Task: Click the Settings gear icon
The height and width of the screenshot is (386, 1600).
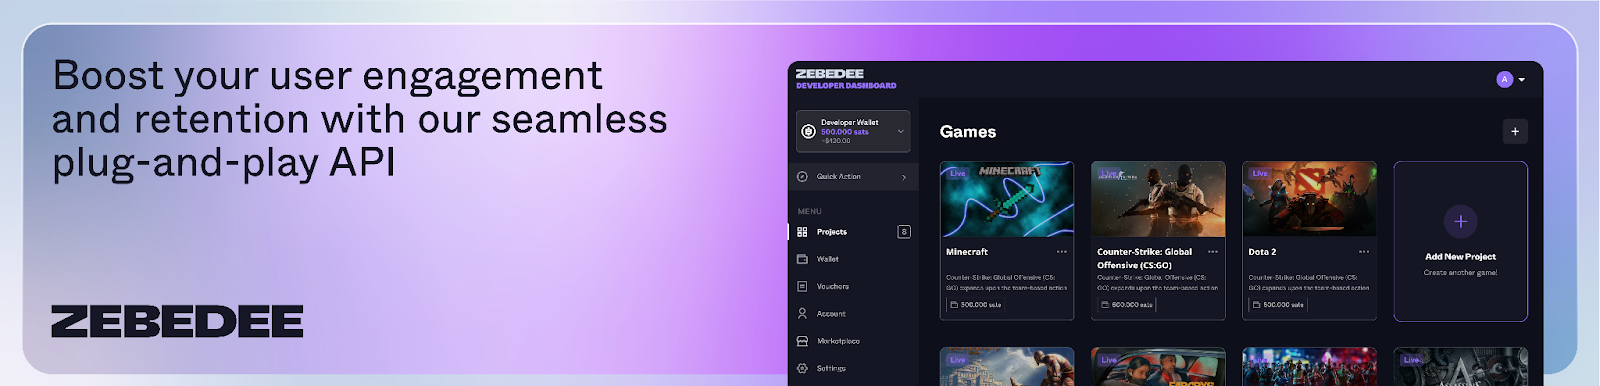Action: [802, 368]
